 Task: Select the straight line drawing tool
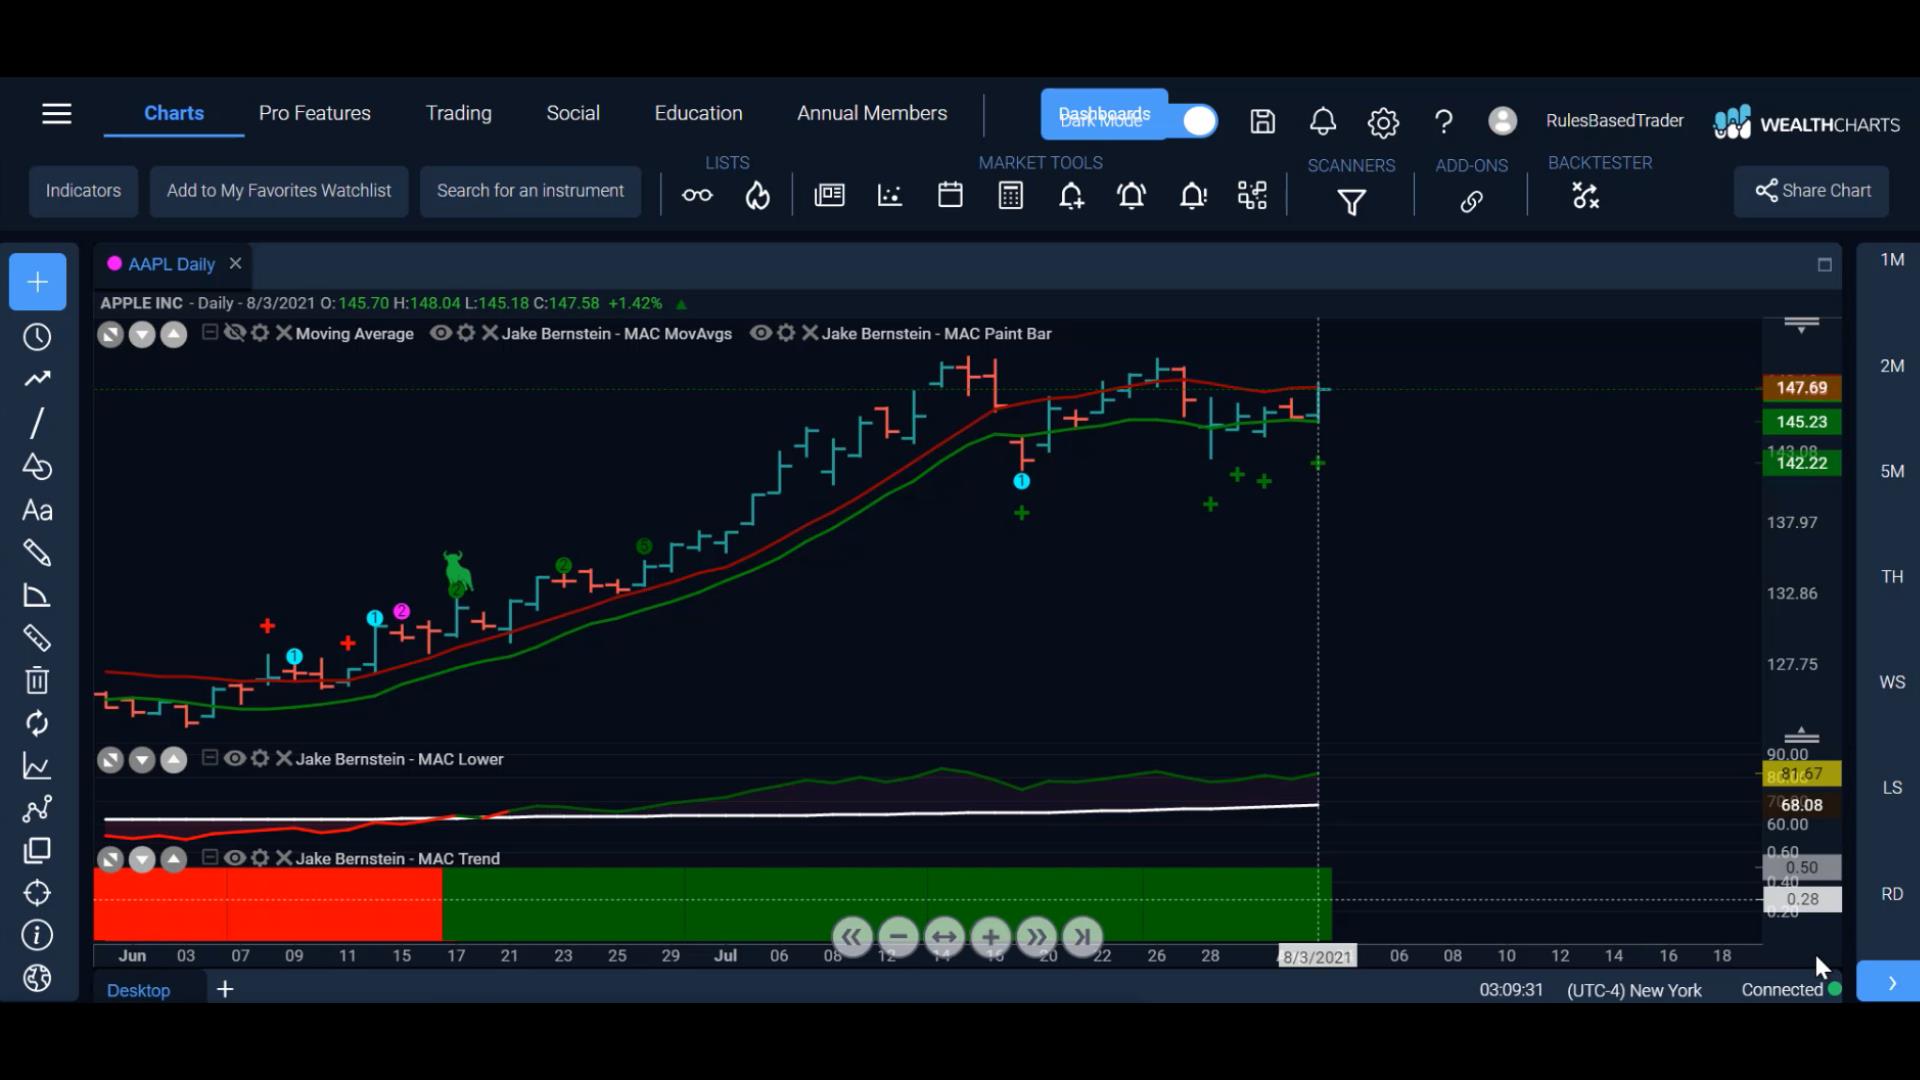click(37, 423)
